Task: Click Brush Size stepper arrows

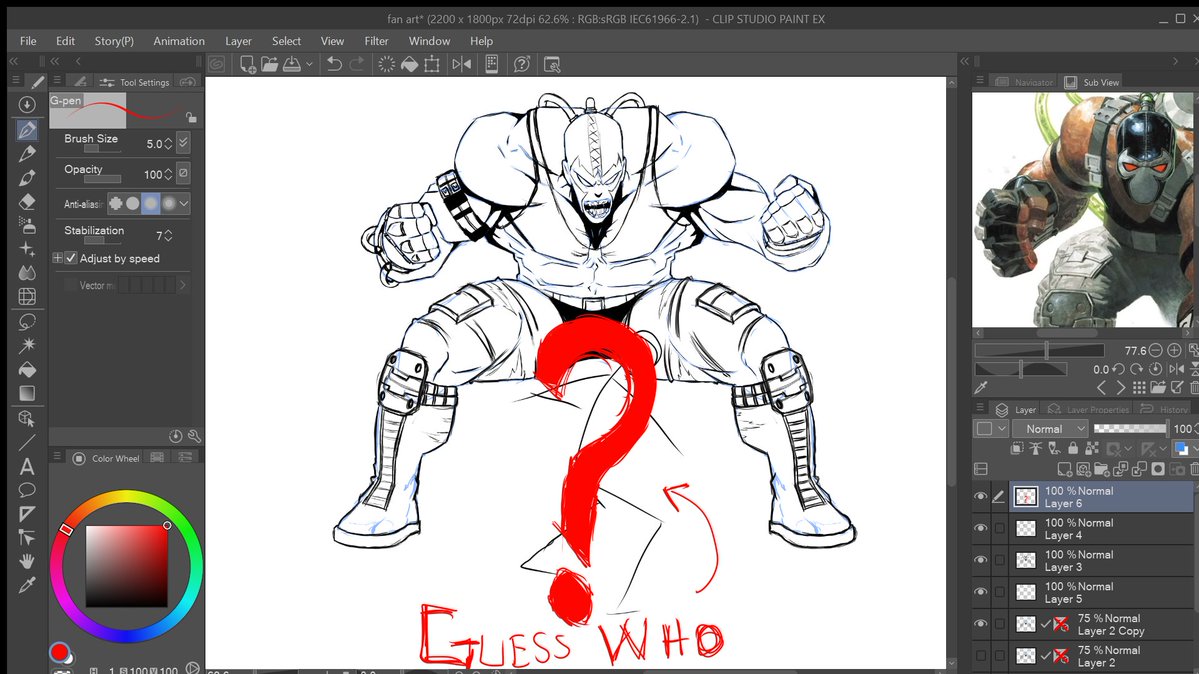Action: tap(168, 143)
